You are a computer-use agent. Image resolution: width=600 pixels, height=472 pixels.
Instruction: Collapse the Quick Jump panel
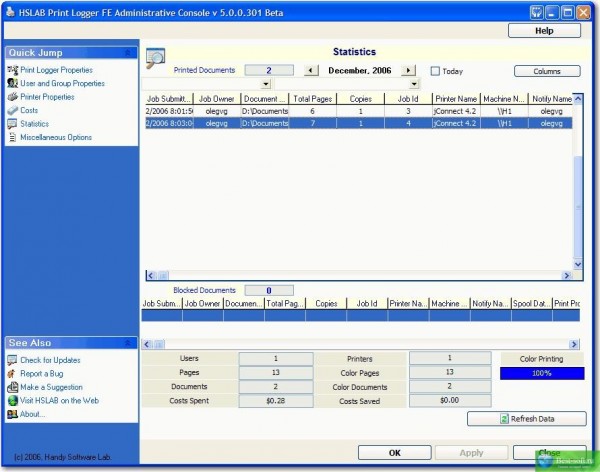point(128,52)
